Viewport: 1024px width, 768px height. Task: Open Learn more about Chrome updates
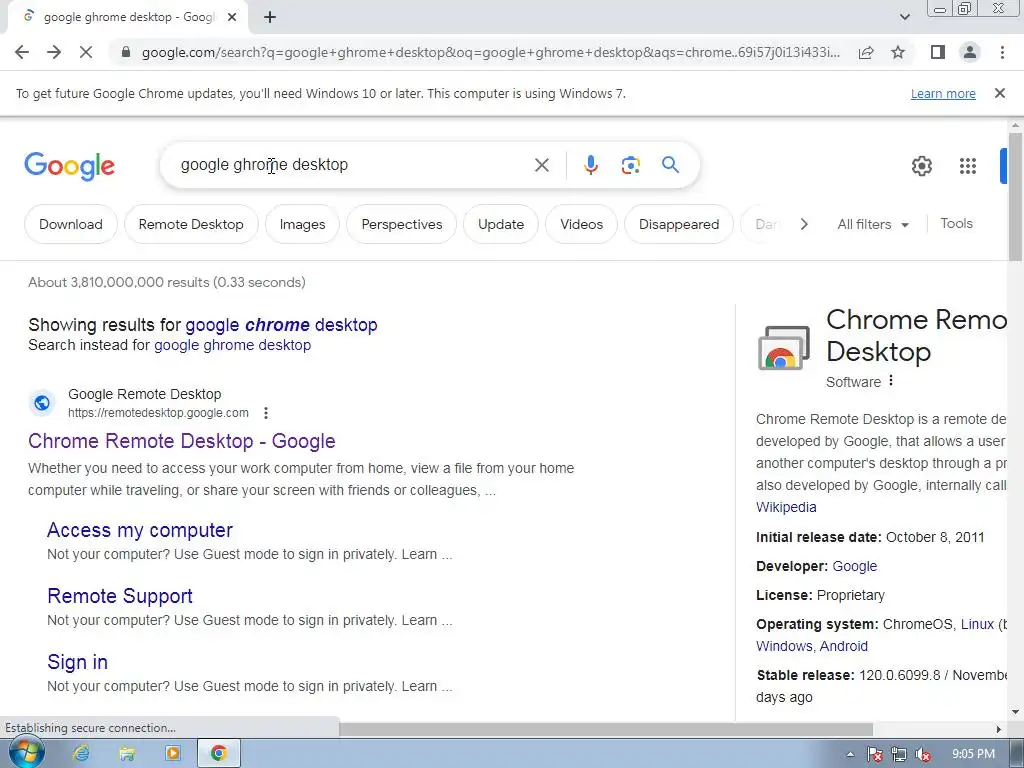click(x=943, y=93)
